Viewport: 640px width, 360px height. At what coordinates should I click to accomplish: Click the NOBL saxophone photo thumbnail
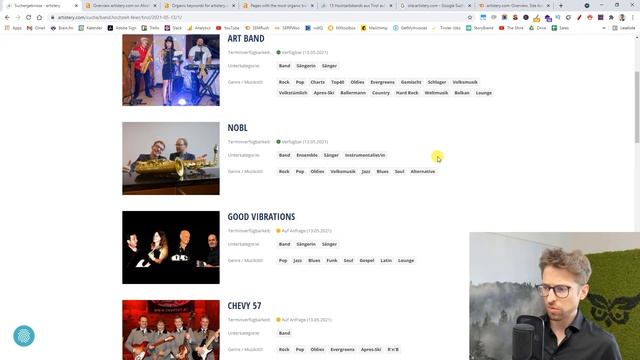tap(171, 158)
